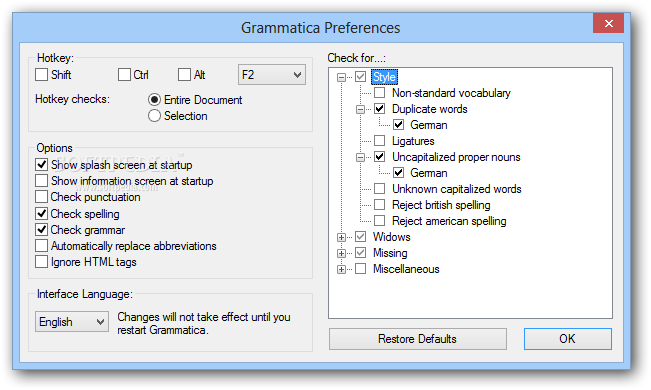Screen dimensions: 651x390
Task: Expand the Missing tree node
Action: [341, 253]
